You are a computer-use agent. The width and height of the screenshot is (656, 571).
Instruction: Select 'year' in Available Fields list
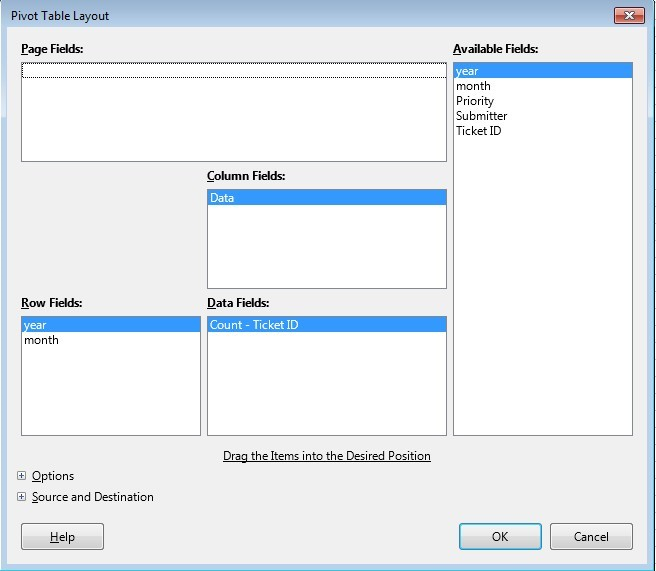click(543, 71)
